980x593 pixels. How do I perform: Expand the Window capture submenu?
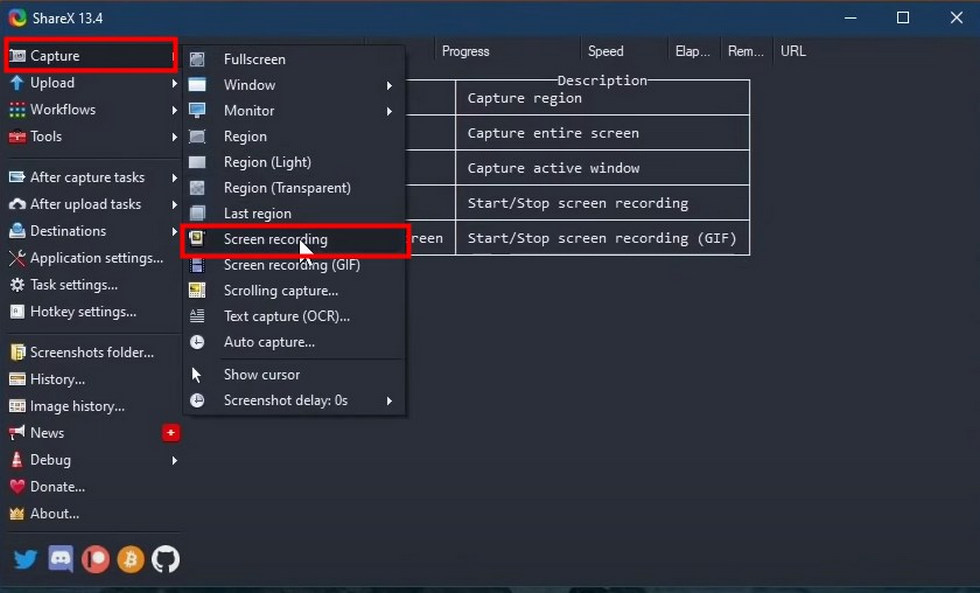click(248, 85)
